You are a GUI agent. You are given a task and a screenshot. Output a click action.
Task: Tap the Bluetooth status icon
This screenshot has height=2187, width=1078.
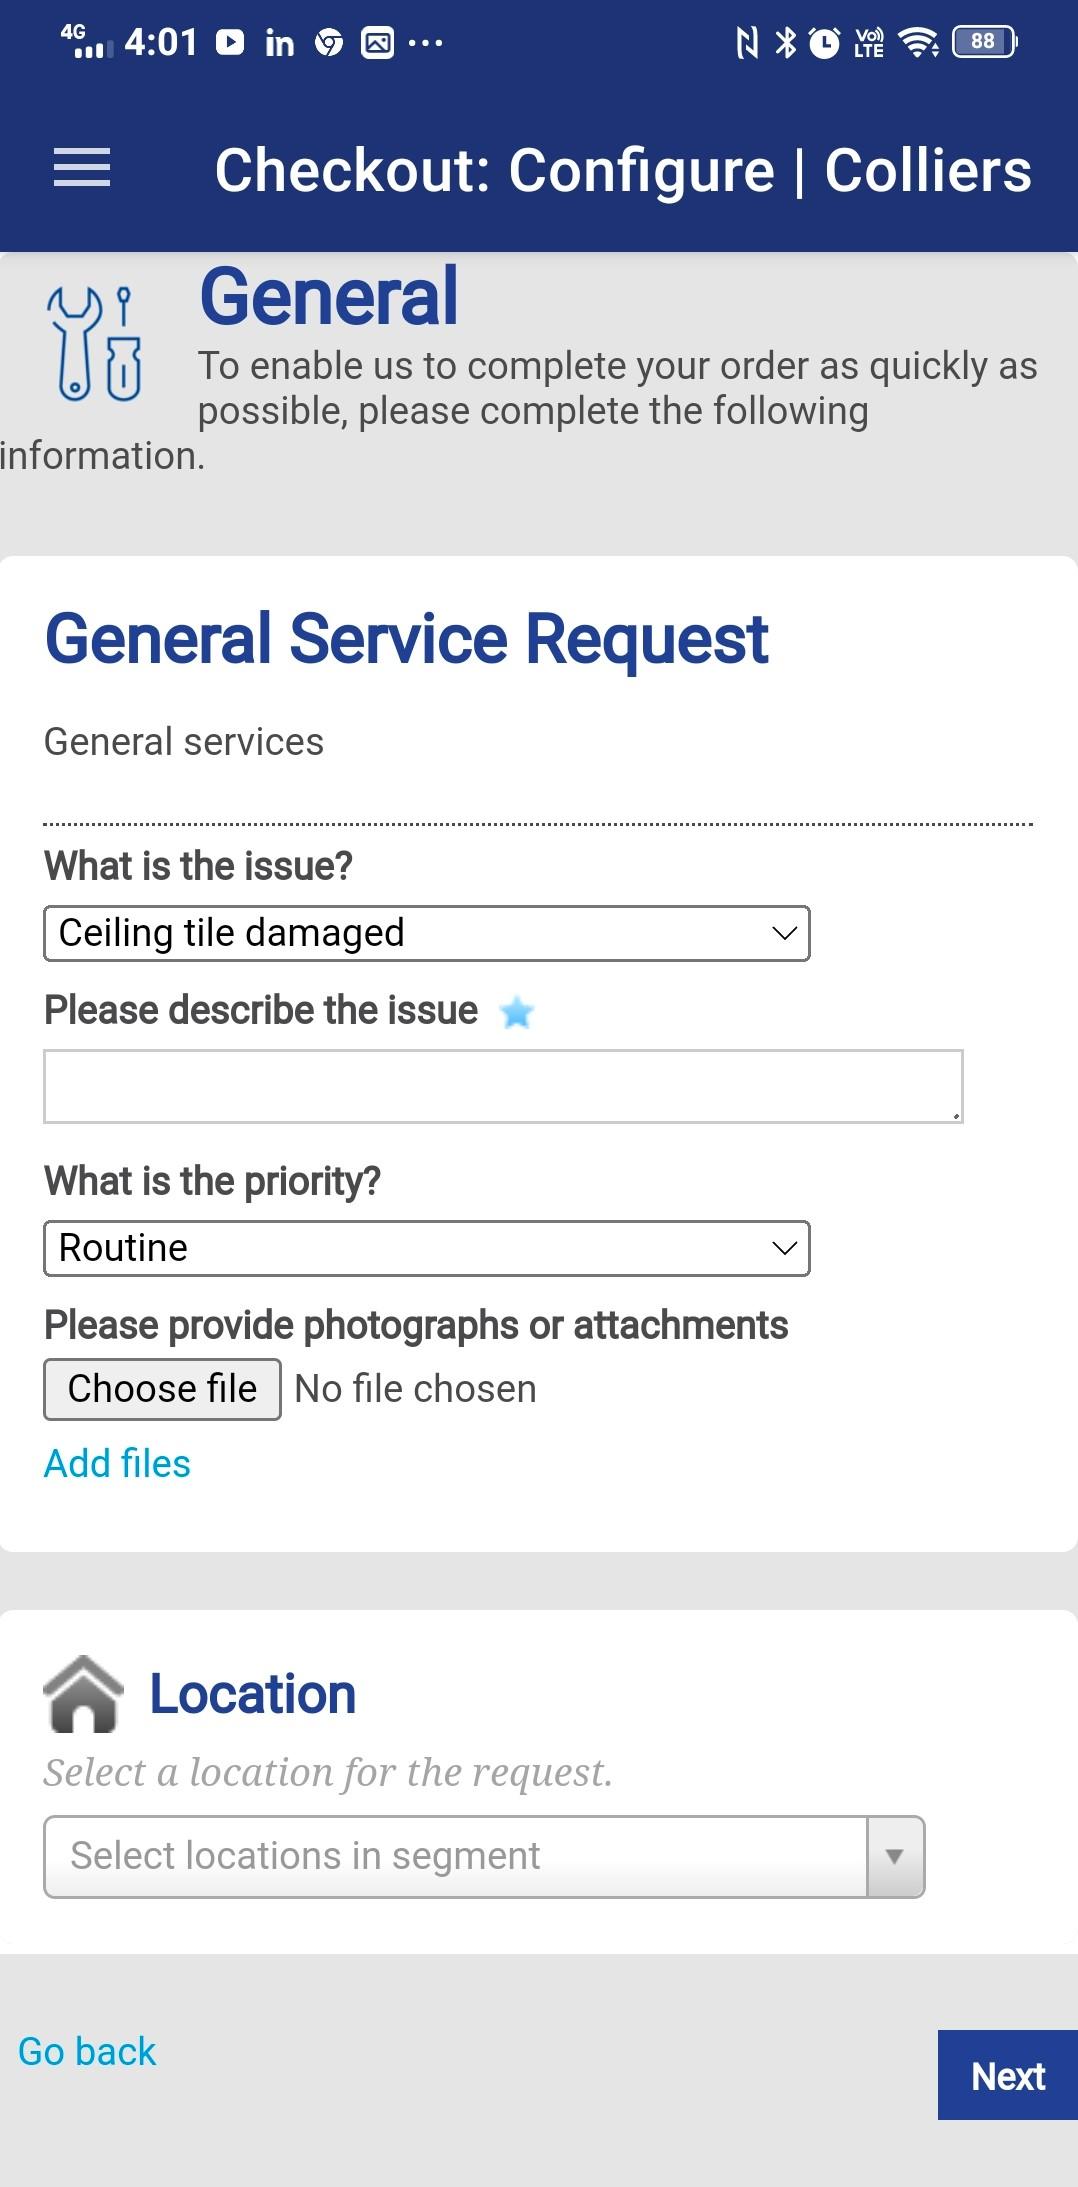point(787,42)
